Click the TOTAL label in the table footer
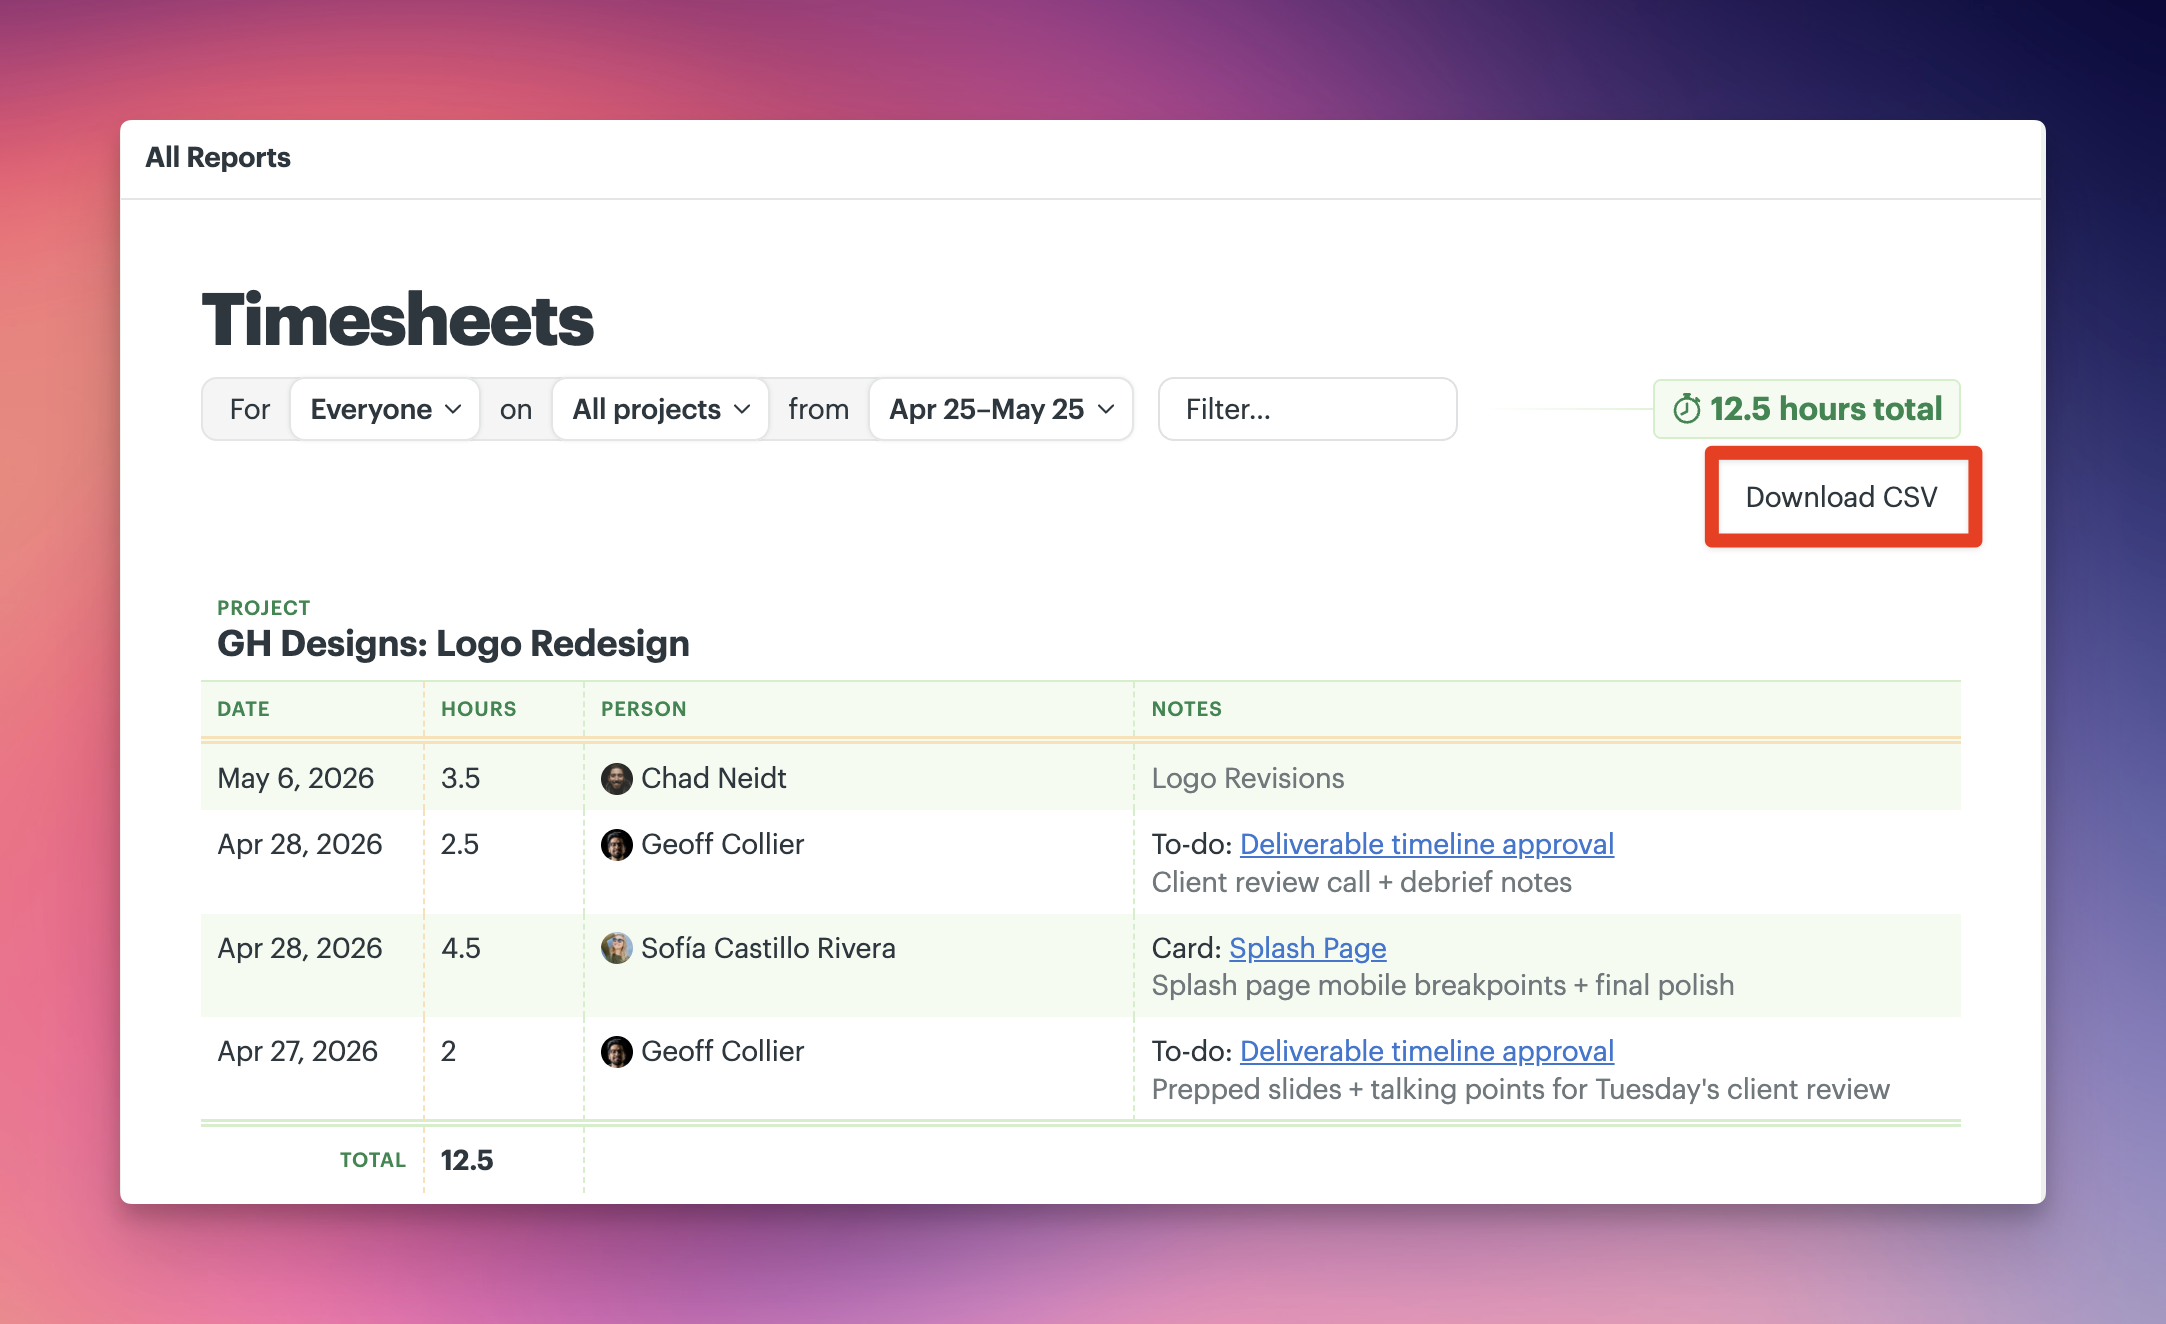Image resolution: width=2166 pixels, height=1324 pixels. (373, 1160)
